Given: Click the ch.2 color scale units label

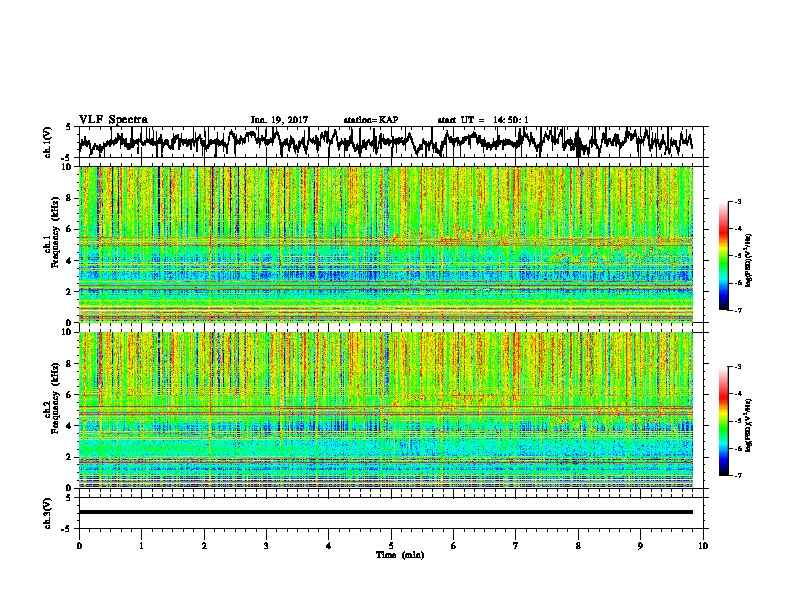Looking at the screenshot, I should tap(749, 425).
